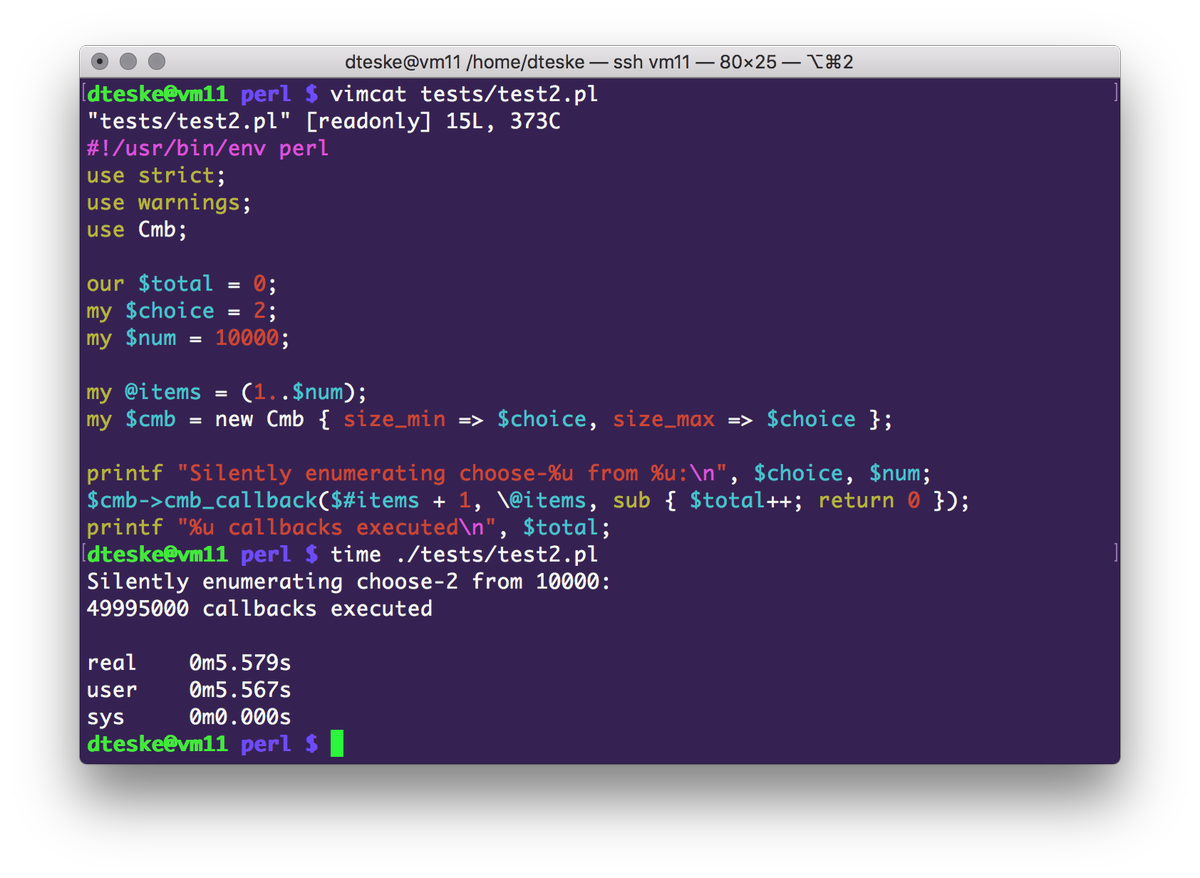Click the 'use strict;' line
The image size is (1200, 878).
[157, 176]
